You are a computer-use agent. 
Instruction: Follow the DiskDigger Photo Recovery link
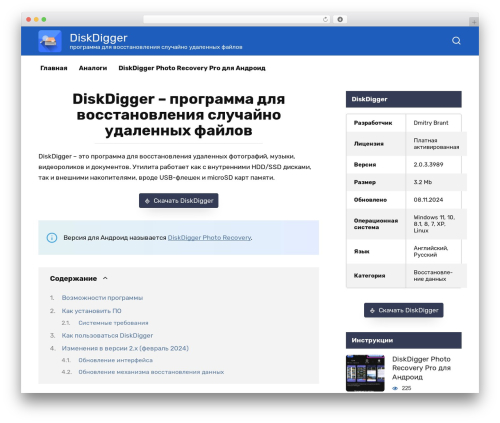pyautogui.click(x=209, y=238)
